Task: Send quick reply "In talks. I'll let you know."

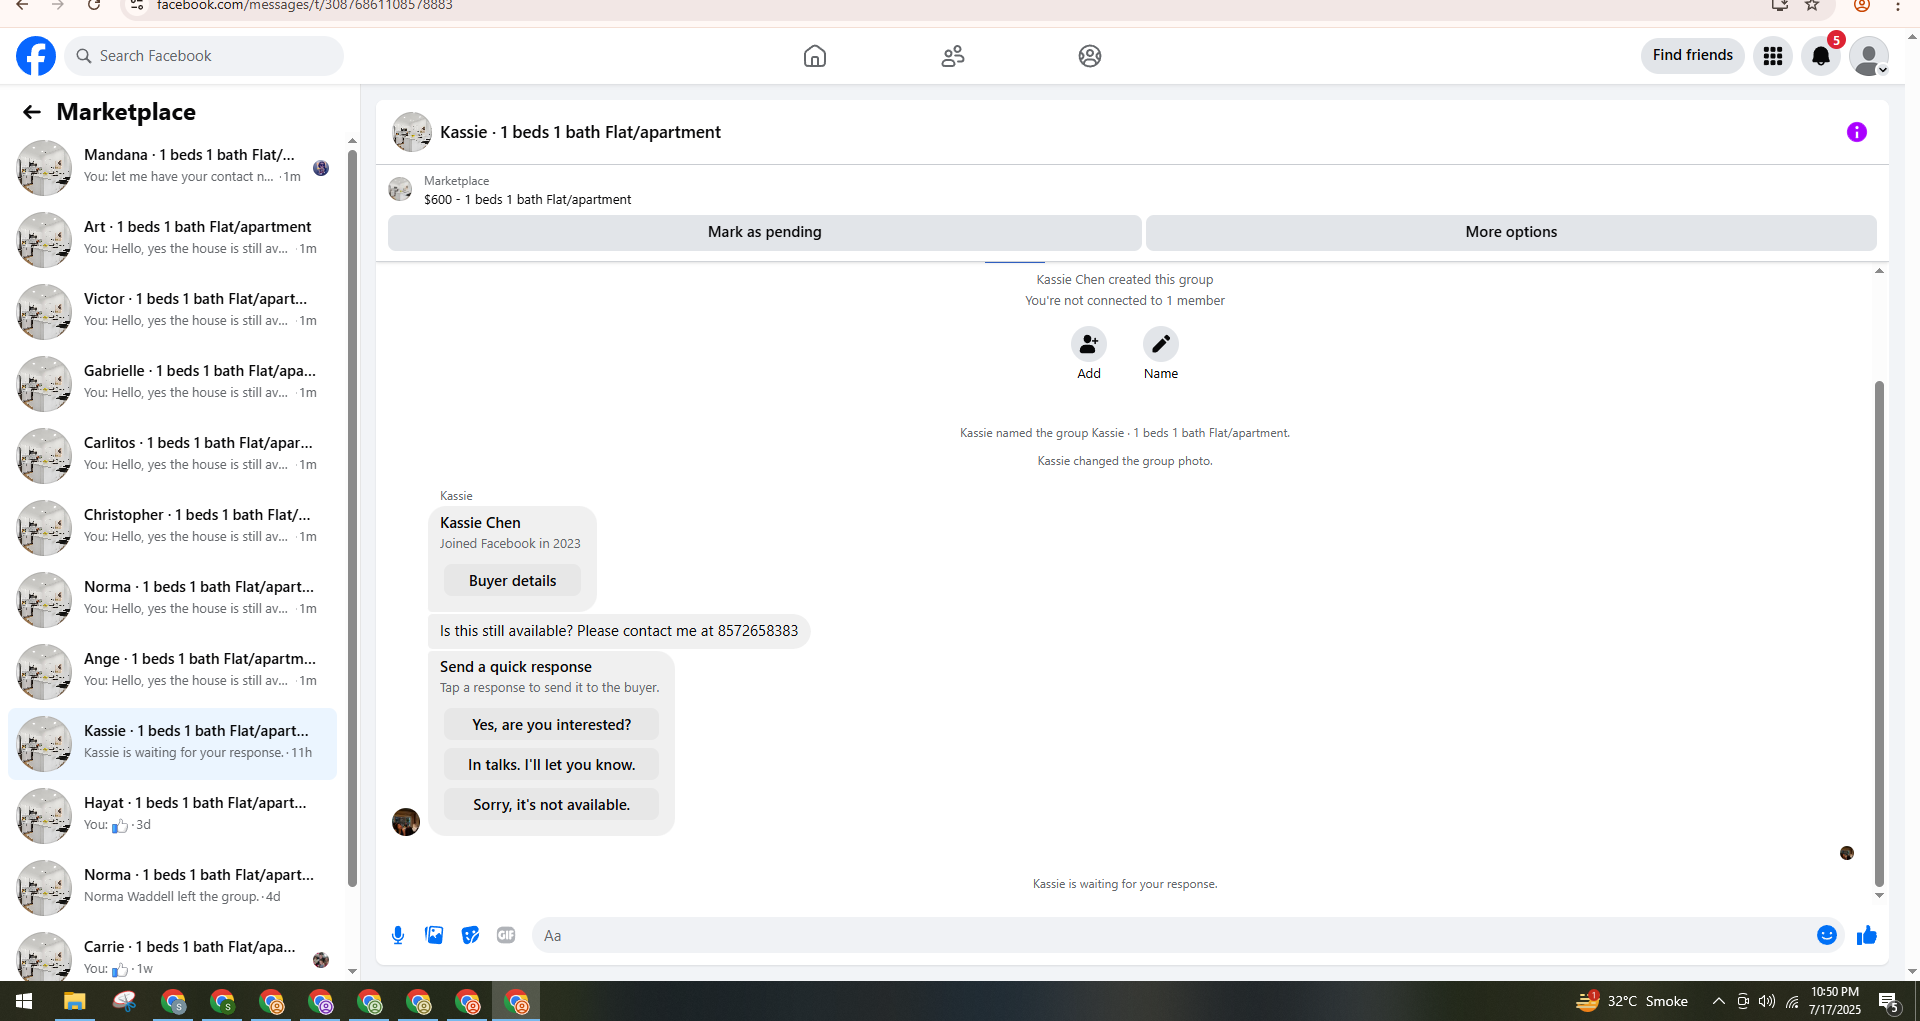Action: [551, 765]
